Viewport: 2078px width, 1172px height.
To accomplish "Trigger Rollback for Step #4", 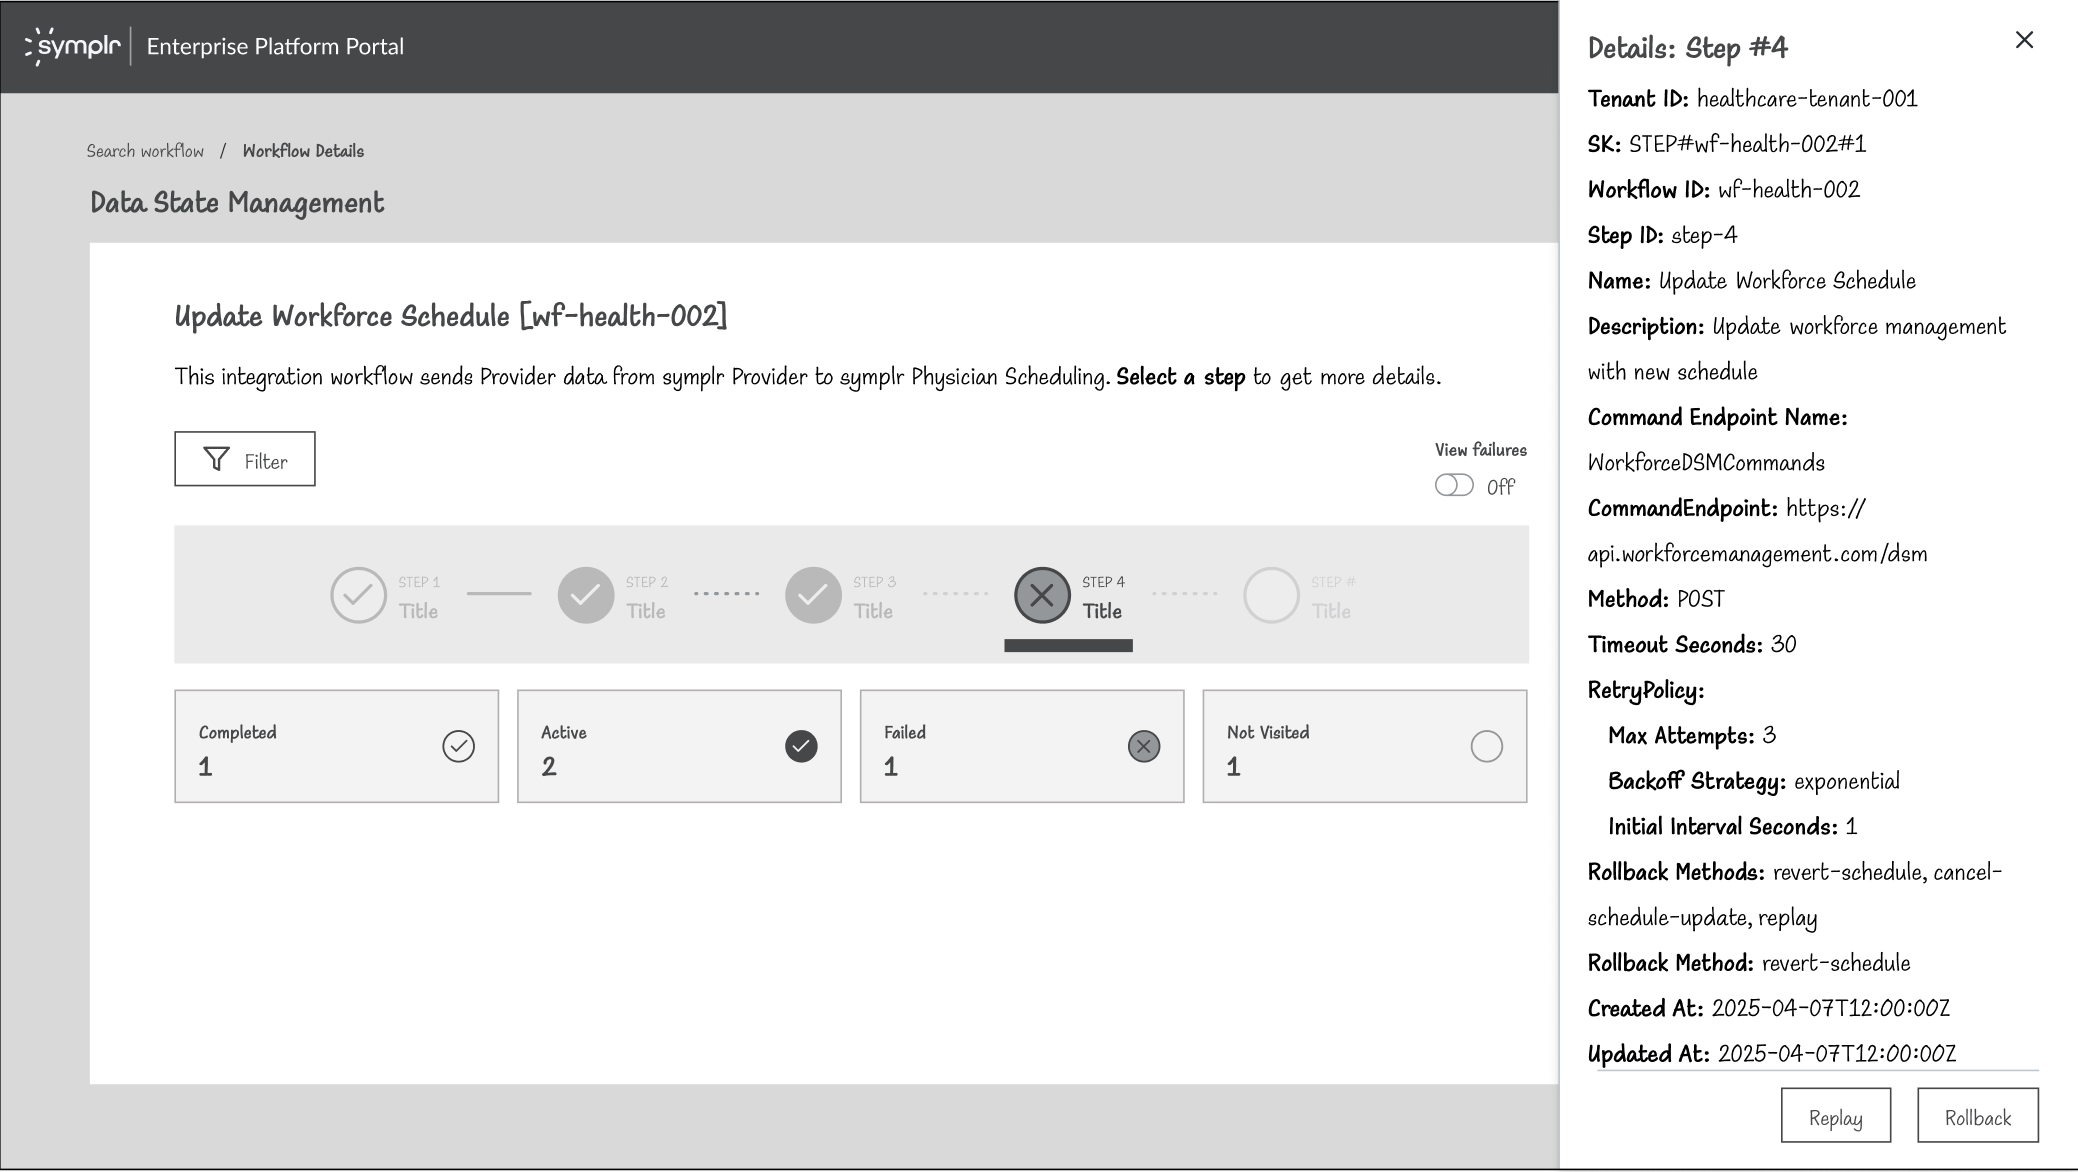I will pyautogui.click(x=1977, y=1114).
